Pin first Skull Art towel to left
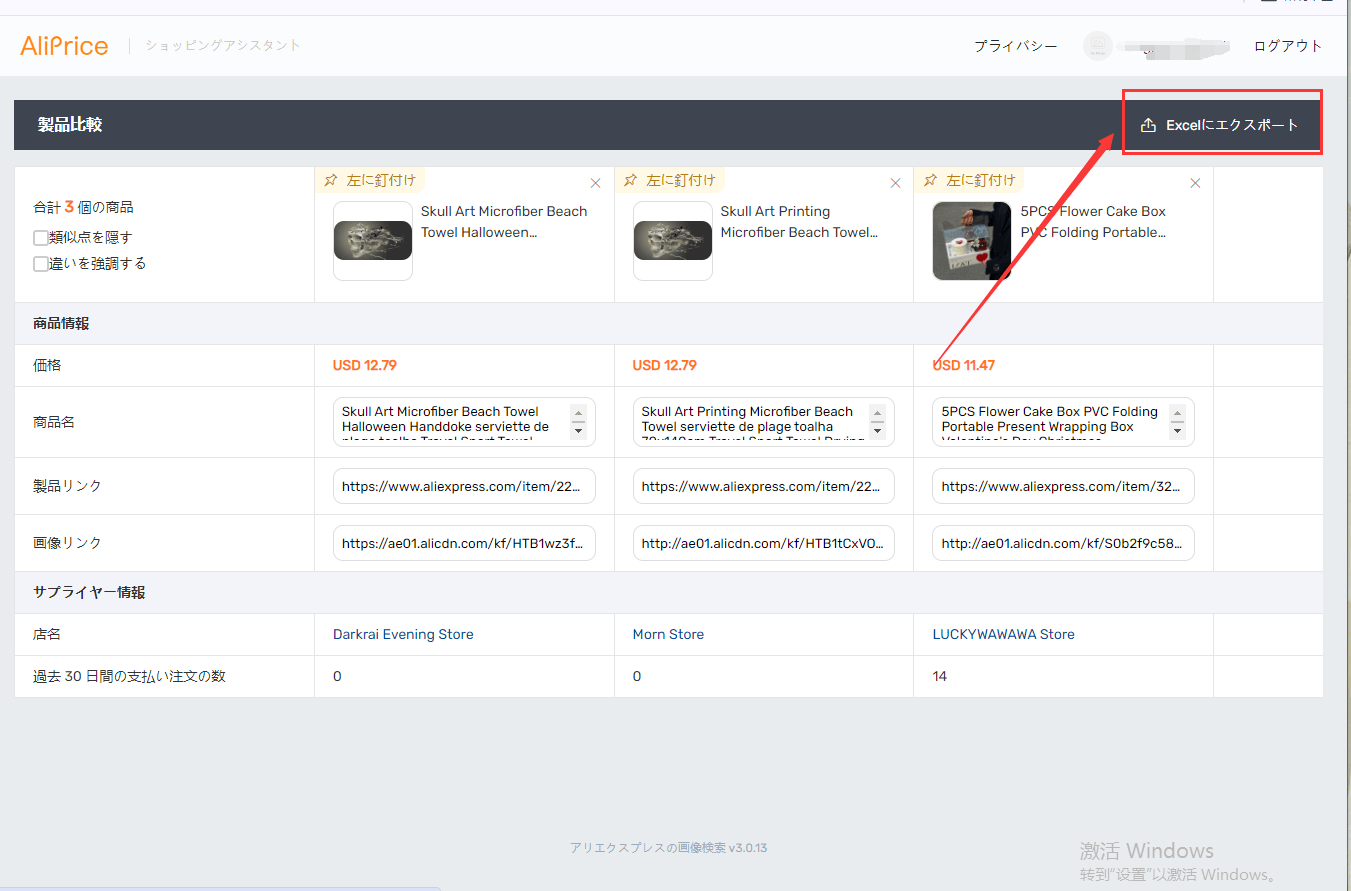This screenshot has width=1351, height=891. click(370, 180)
